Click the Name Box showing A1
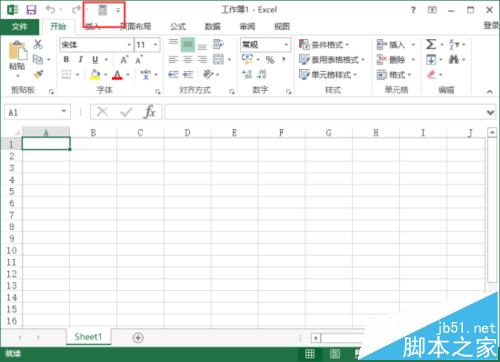The height and width of the screenshot is (362, 500). (x=37, y=112)
